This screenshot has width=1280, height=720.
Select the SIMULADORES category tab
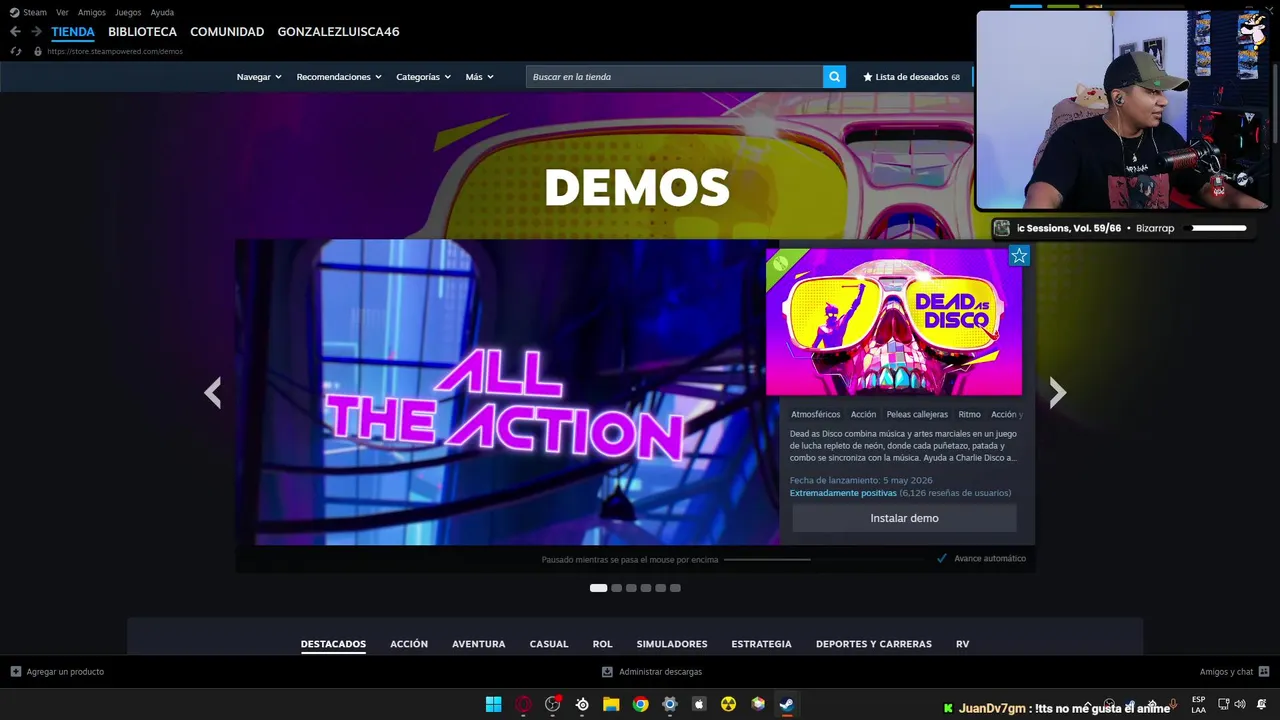(x=672, y=644)
